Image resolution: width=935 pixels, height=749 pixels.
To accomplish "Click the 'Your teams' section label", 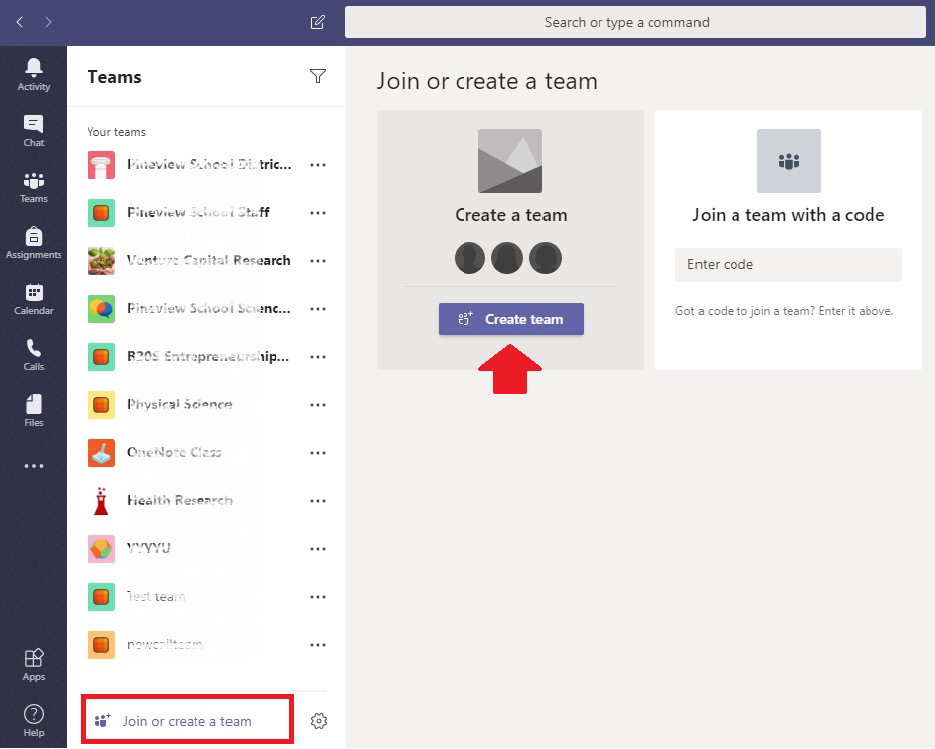I will (x=116, y=132).
